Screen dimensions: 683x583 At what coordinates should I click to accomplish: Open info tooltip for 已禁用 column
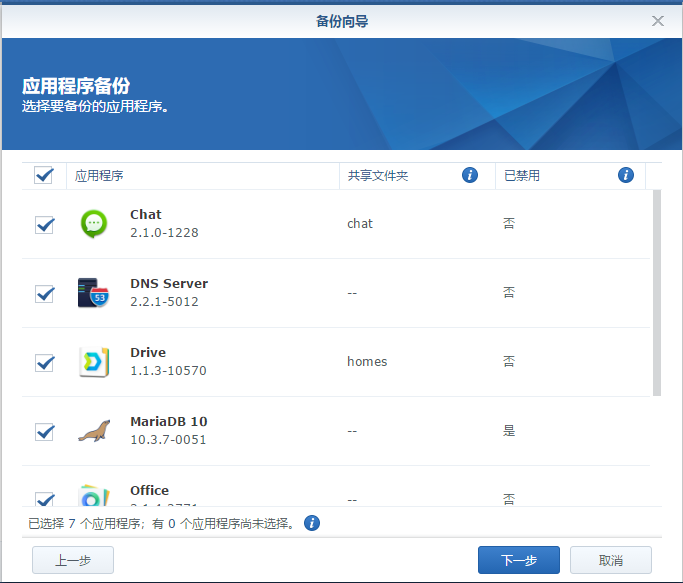pos(626,175)
